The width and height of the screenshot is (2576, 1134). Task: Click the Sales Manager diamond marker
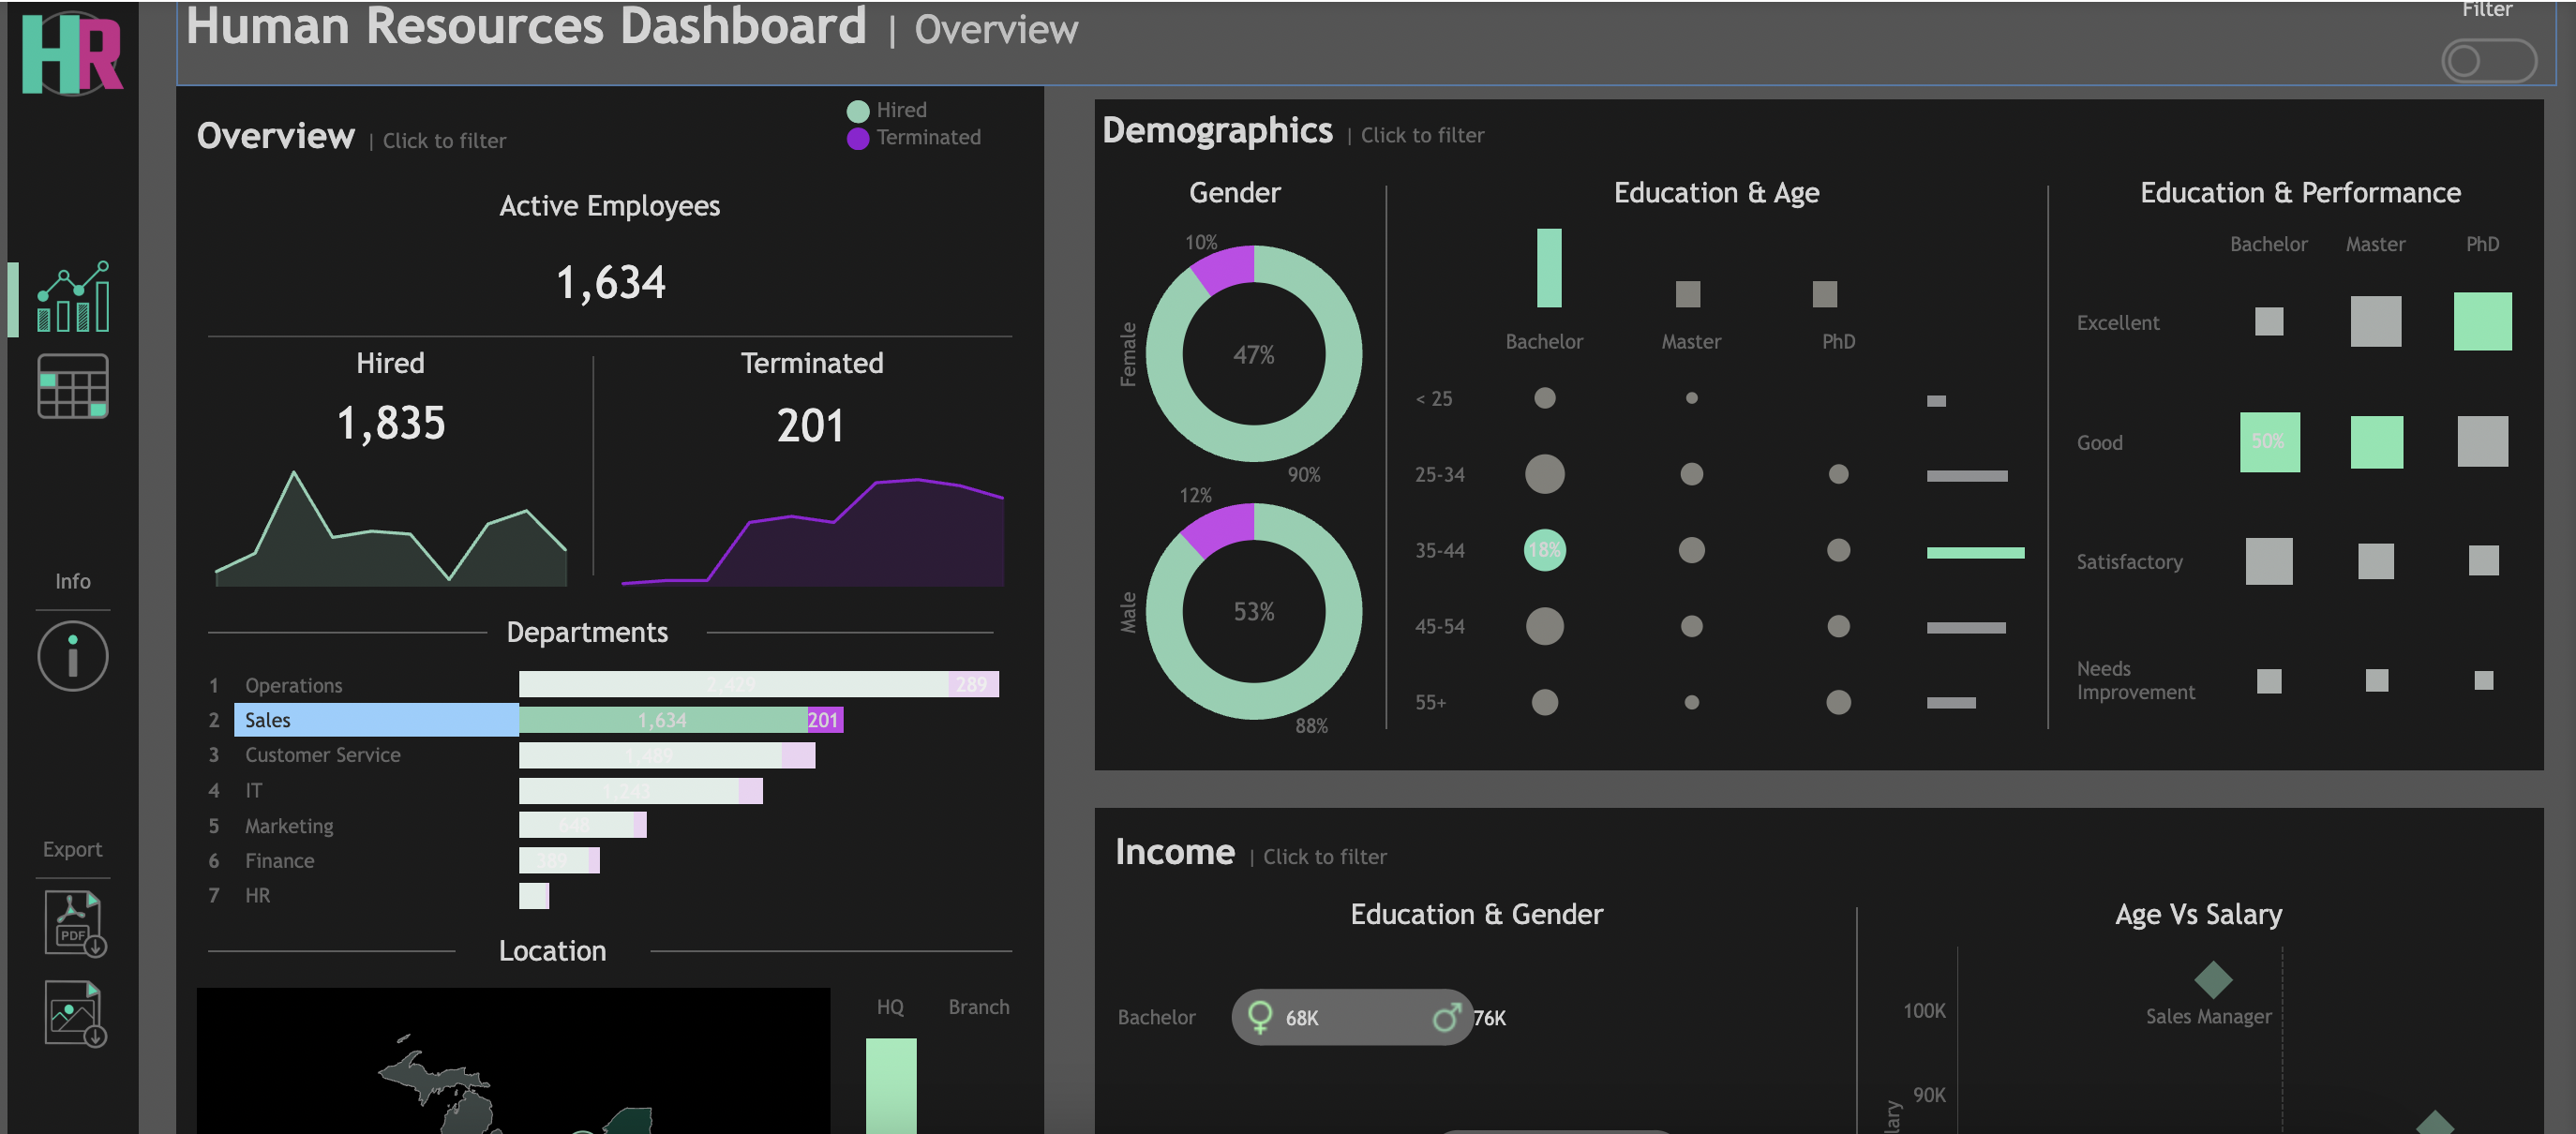tap(2212, 979)
